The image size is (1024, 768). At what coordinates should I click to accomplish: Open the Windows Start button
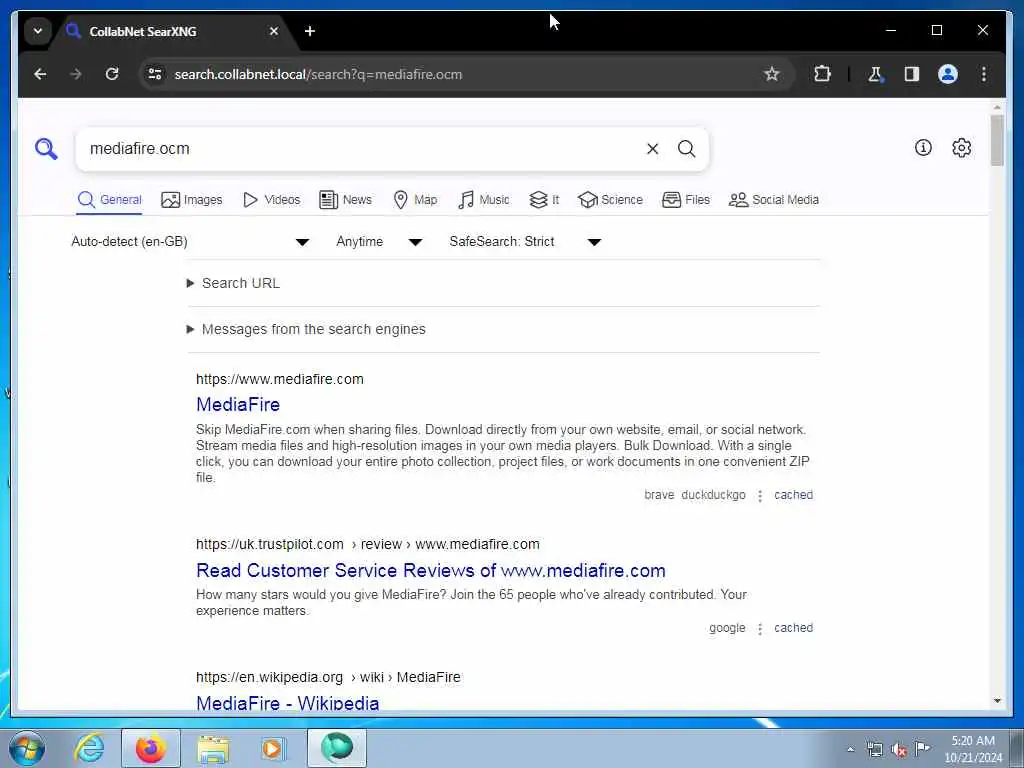pyautogui.click(x=27, y=748)
